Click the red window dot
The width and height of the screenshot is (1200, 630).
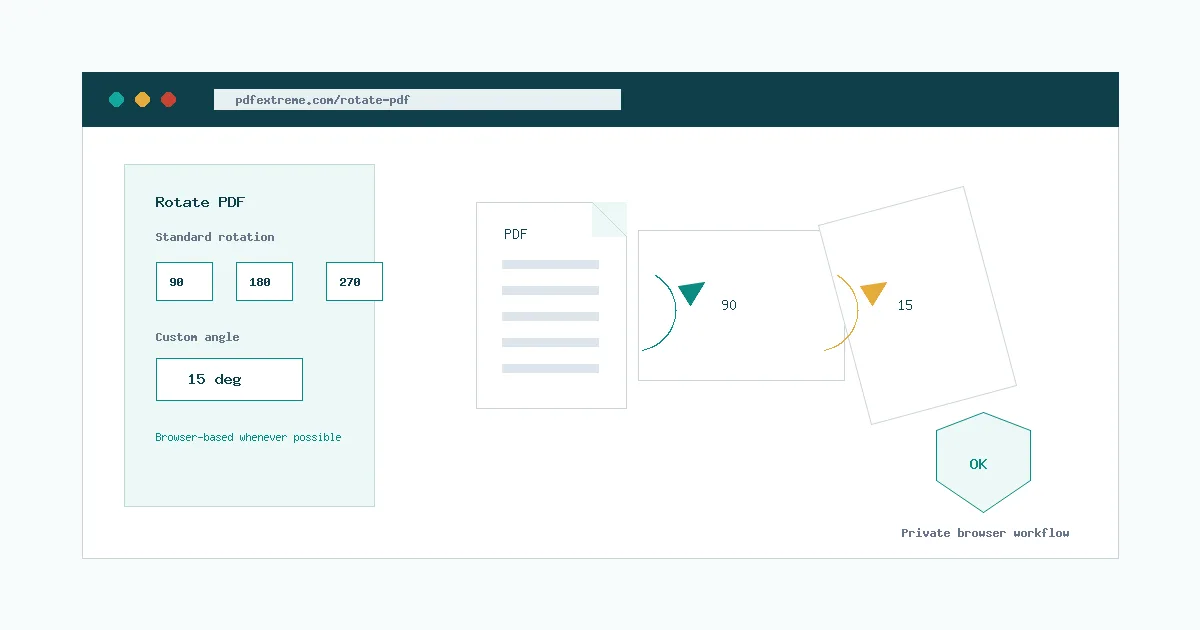(168, 99)
